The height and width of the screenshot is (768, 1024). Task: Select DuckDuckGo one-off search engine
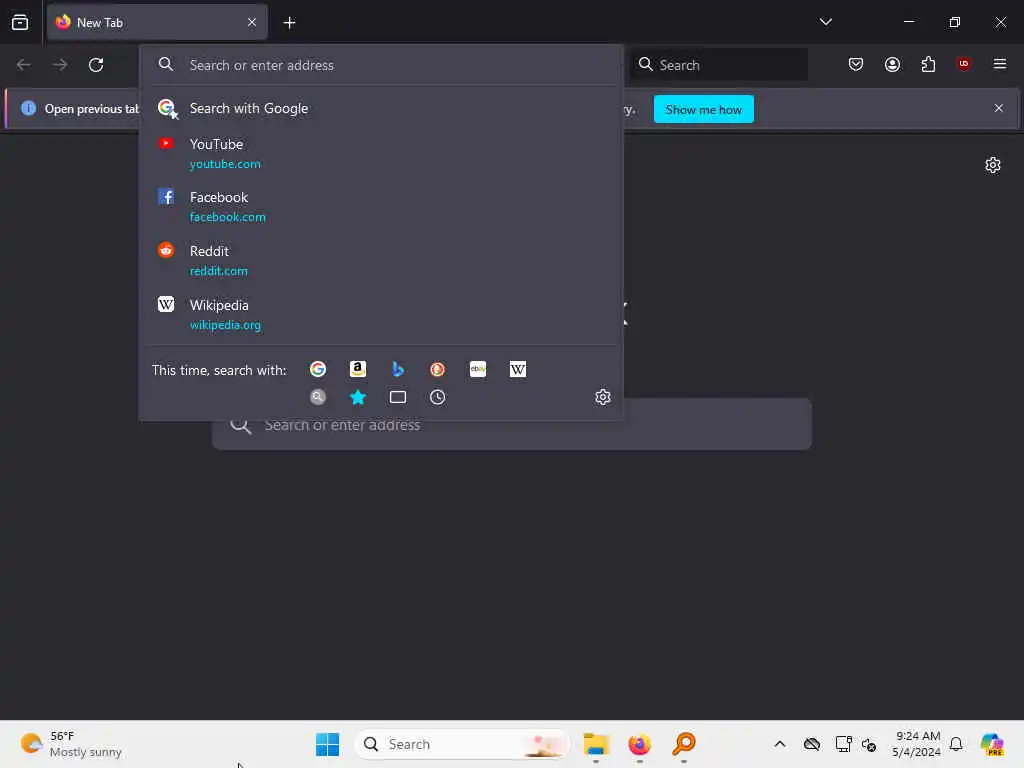438,370
